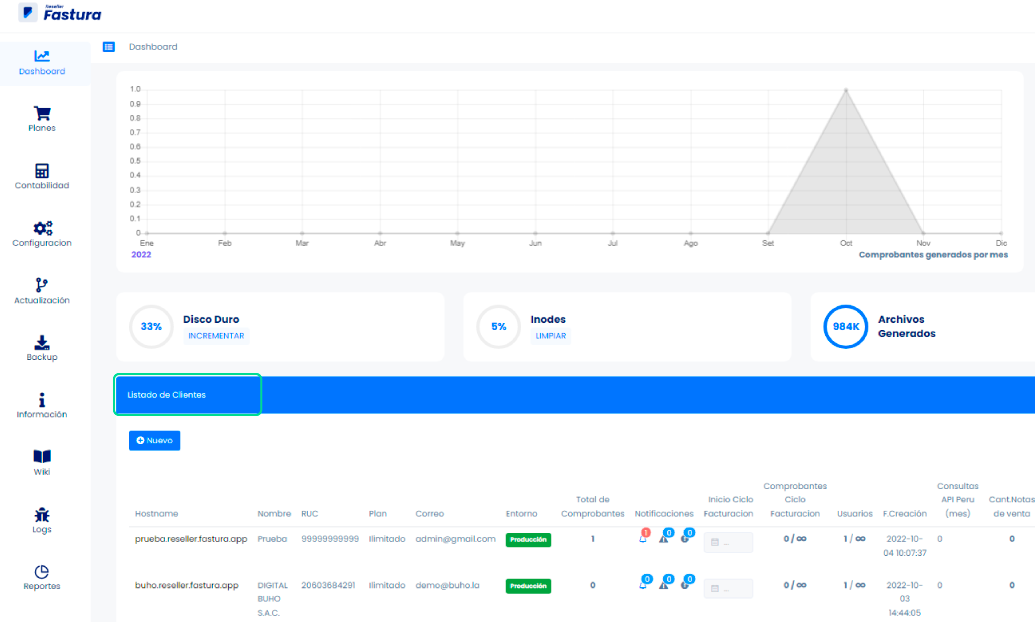
Task: Go to the Actualización branch icon
Action: point(42,291)
